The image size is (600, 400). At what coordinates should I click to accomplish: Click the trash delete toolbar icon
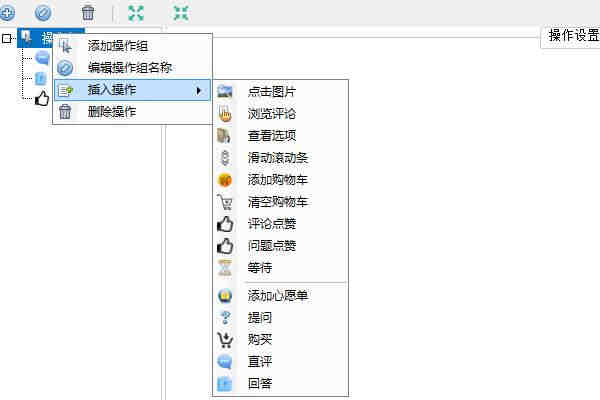[x=88, y=13]
